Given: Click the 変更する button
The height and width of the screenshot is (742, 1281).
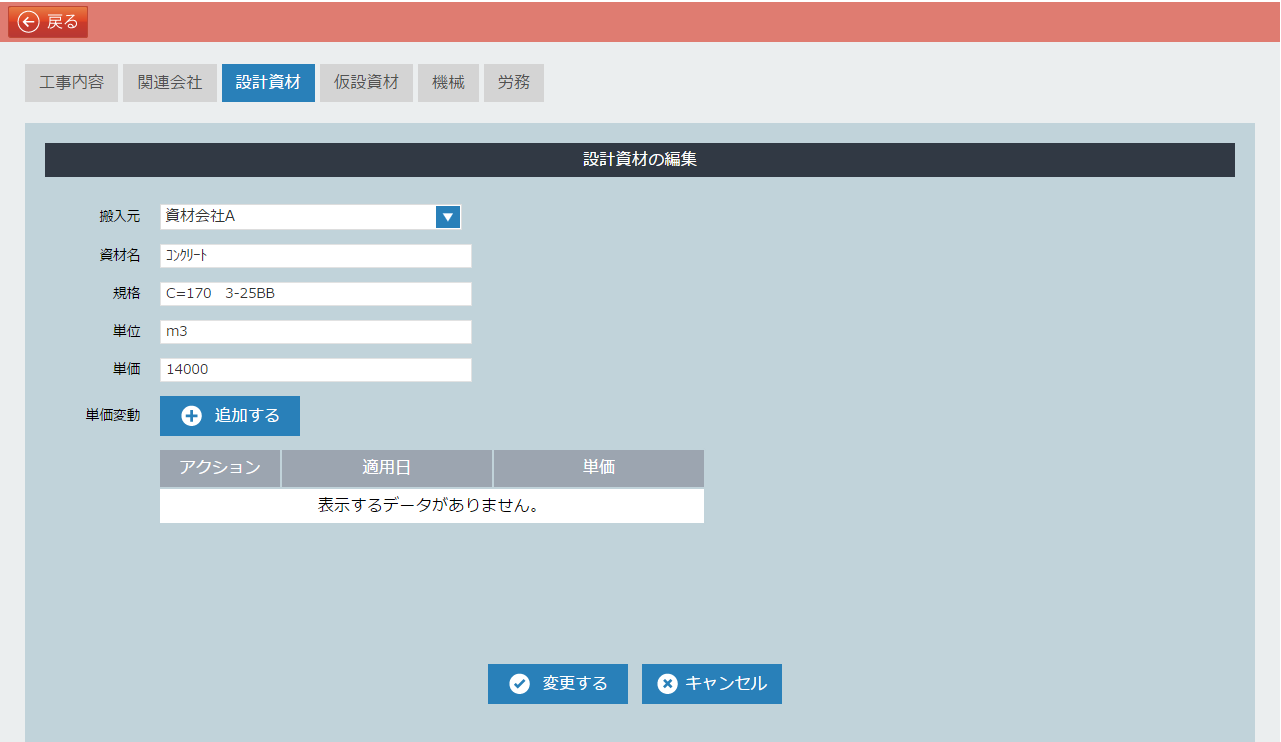Looking at the screenshot, I should point(558,684).
